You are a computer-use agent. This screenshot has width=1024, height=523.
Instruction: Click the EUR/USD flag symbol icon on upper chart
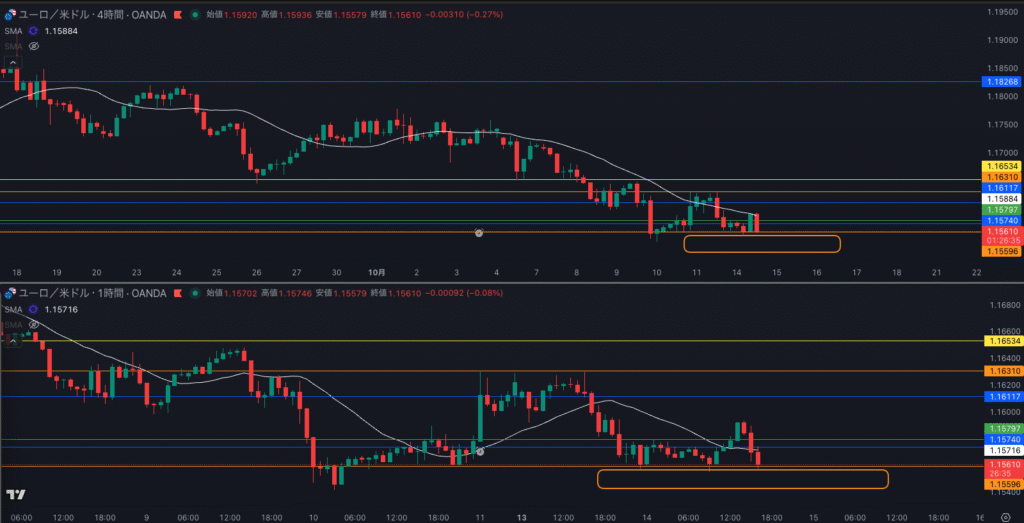coord(12,15)
